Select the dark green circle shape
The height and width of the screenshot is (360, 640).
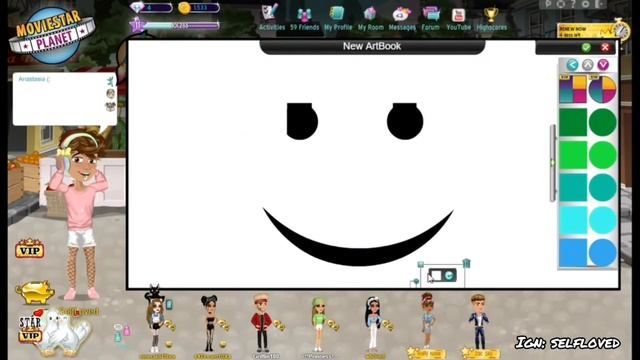[x=602, y=122]
